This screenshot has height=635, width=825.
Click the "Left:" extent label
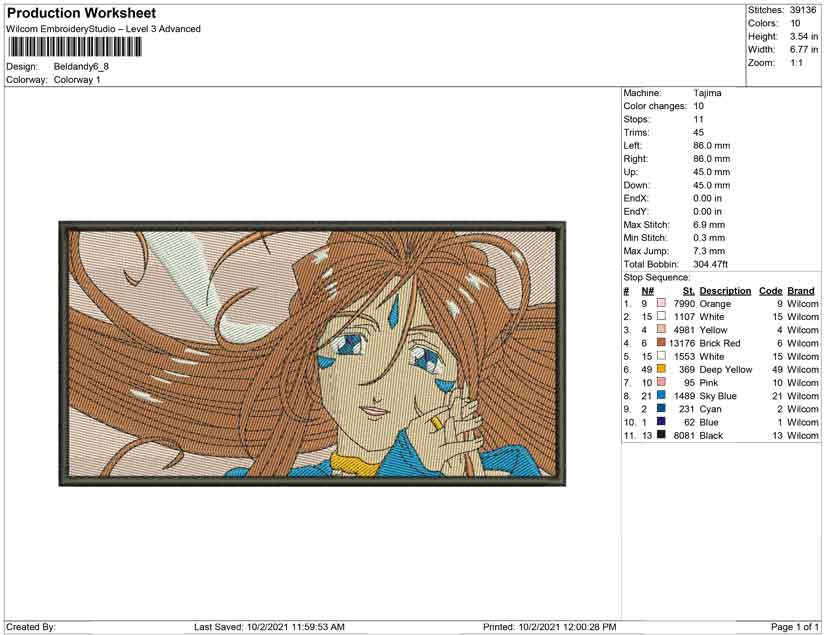[x=632, y=146]
